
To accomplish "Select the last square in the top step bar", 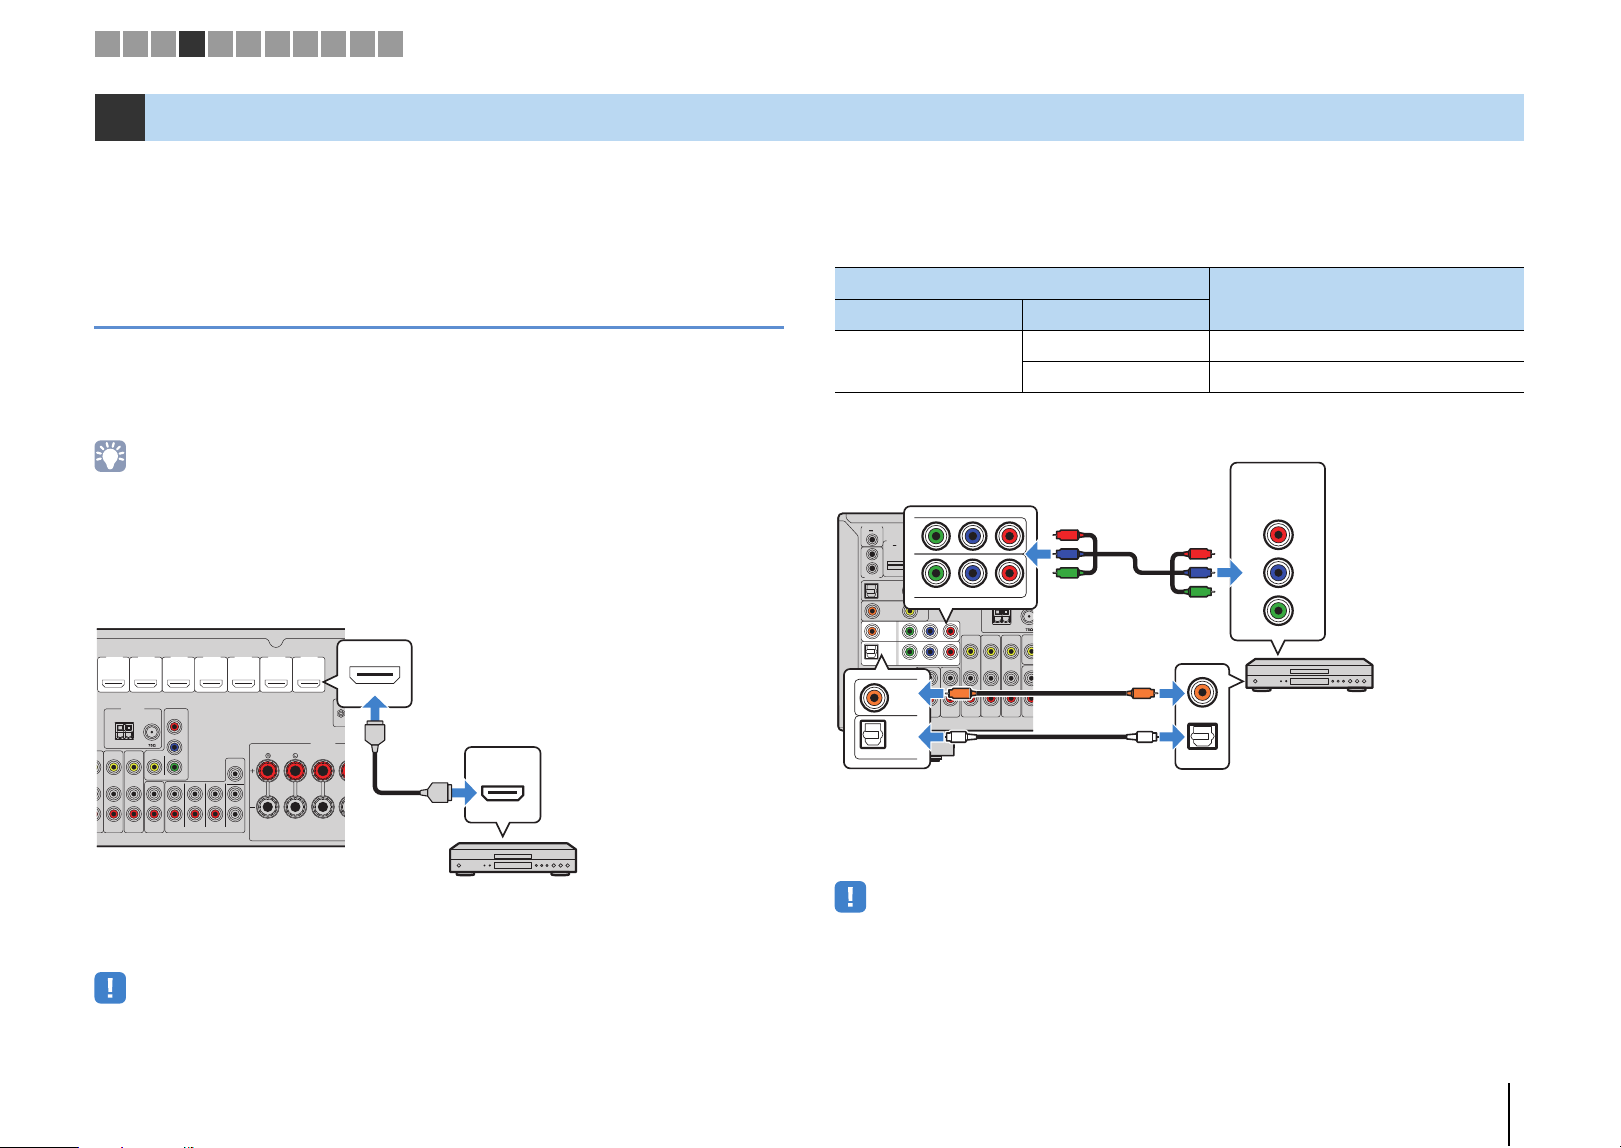I will point(391,44).
